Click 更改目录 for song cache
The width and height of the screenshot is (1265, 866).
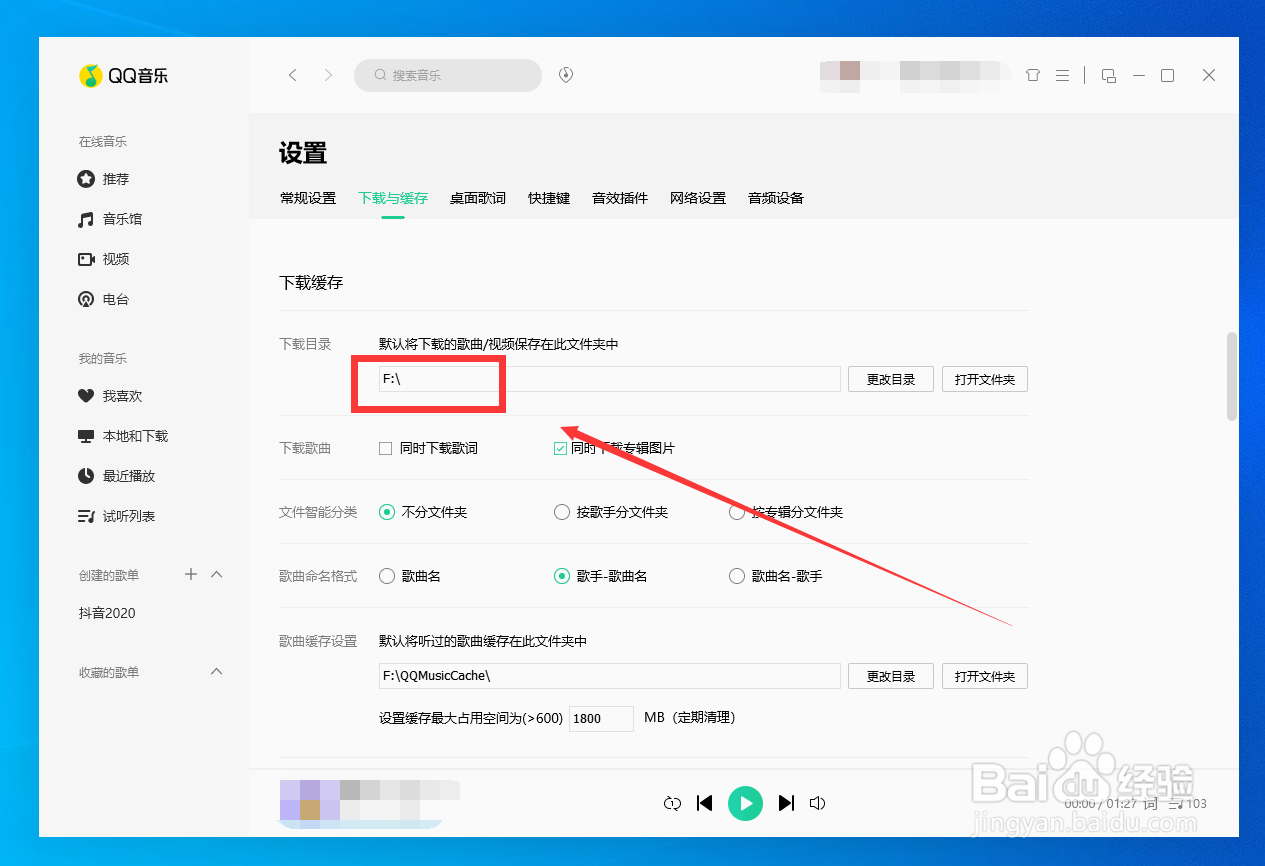click(x=891, y=676)
